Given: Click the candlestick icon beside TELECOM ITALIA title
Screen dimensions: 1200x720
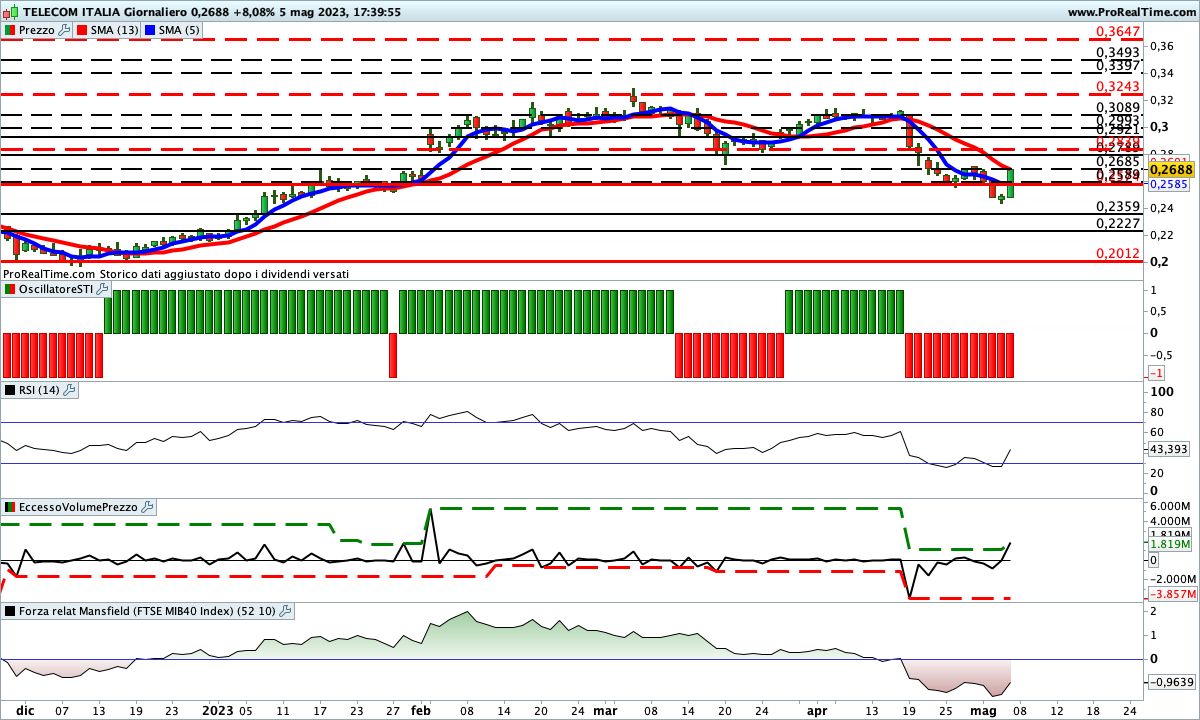Looking at the screenshot, I should coord(10,12).
